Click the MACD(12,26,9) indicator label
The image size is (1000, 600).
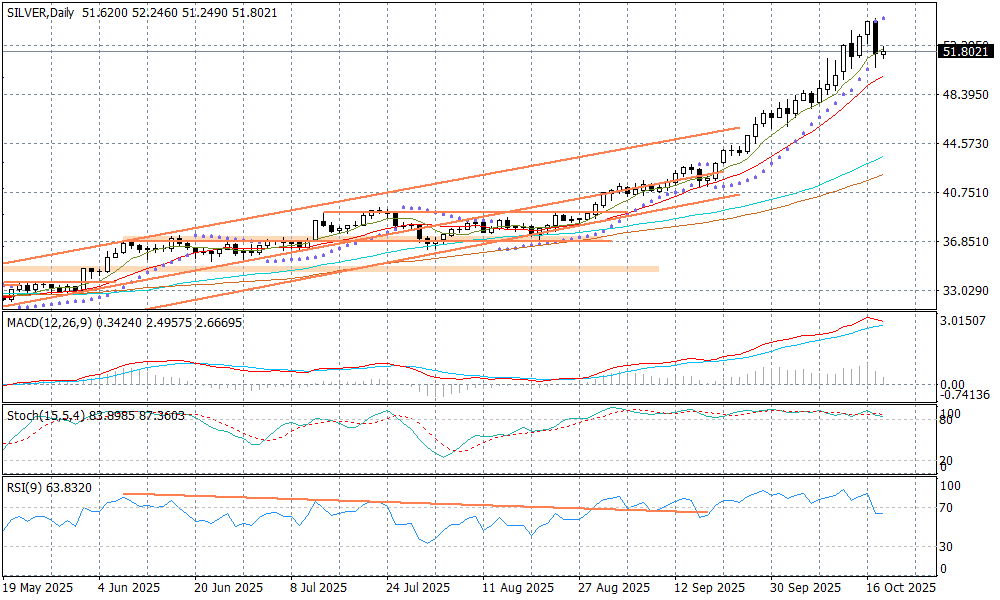50,322
